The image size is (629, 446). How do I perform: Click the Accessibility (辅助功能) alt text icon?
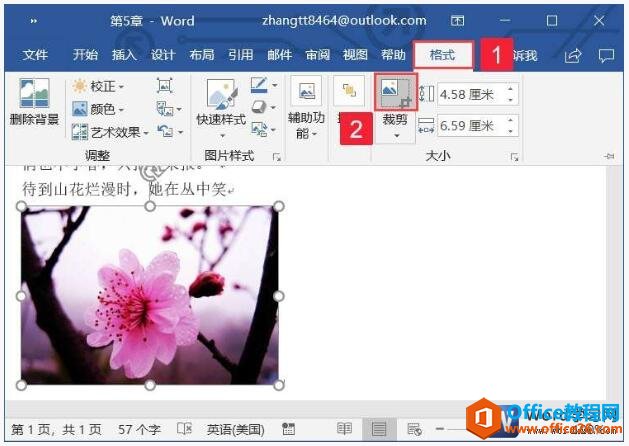[306, 91]
